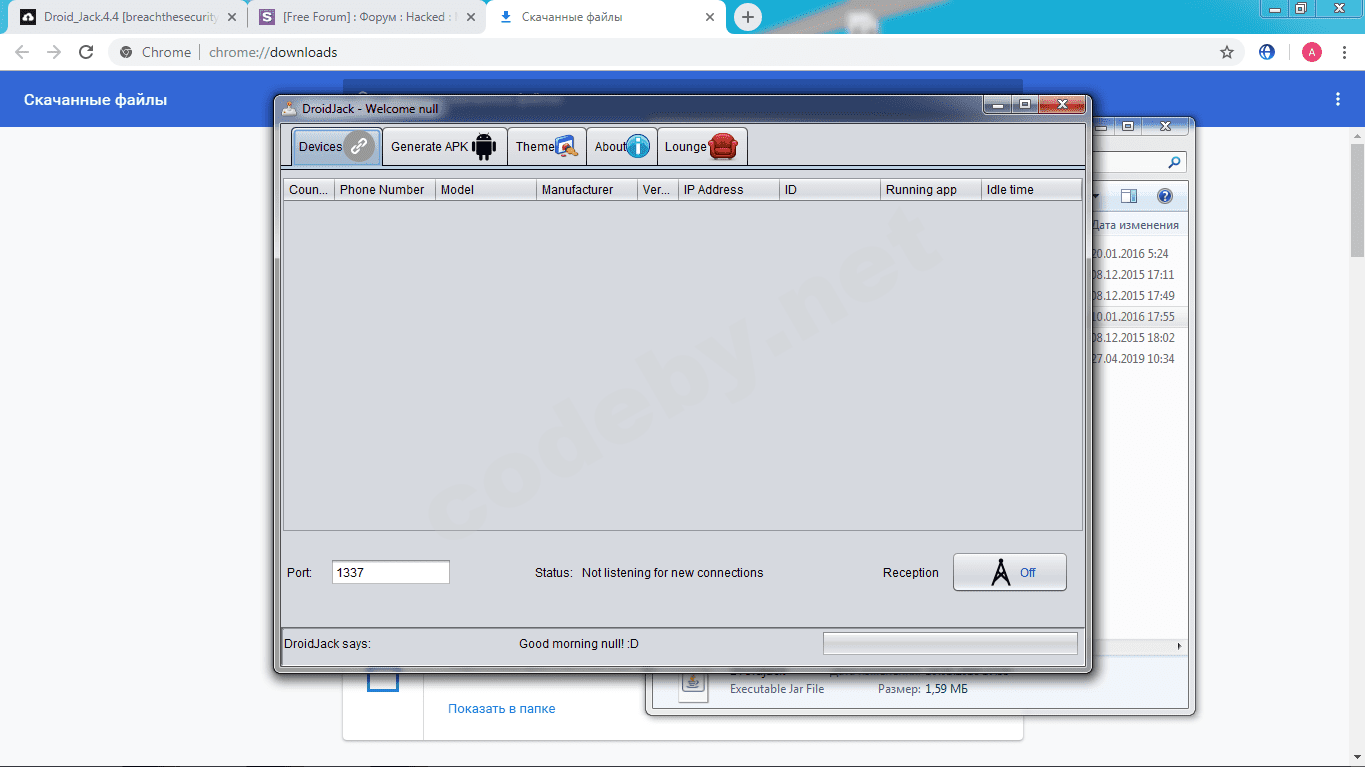The width and height of the screenshot is (1365, 767).
Task: Click the truncated Country column header
Action: pos(309,189)
